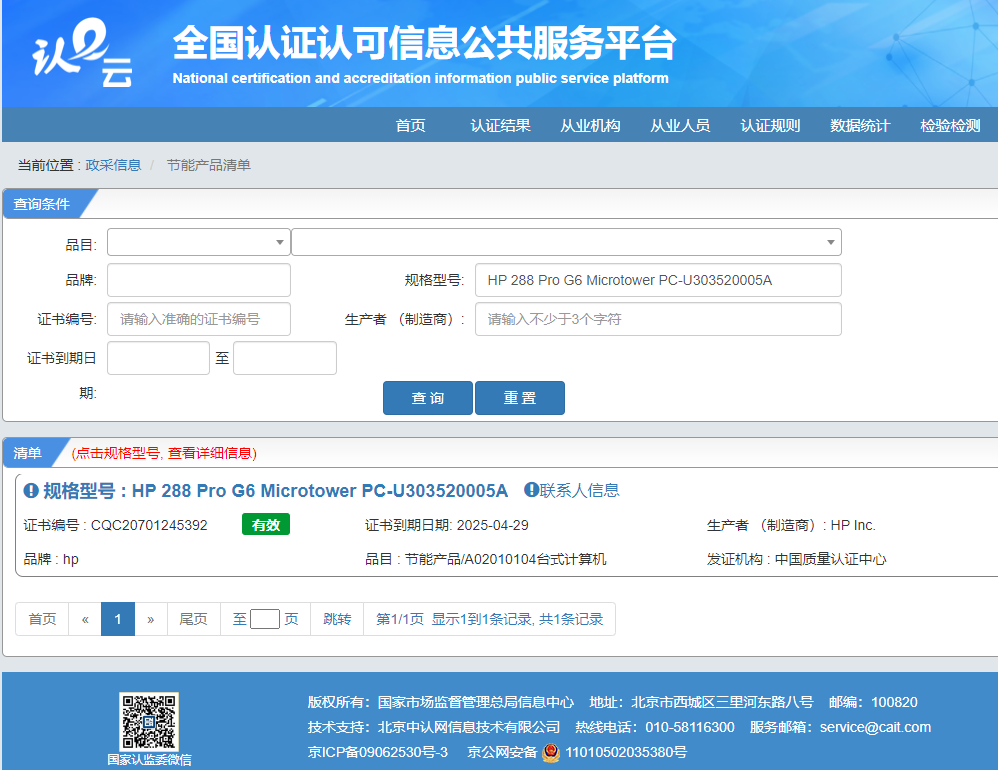Image resolution: width=998 pixels, height=770 pixels.
Task: Click the info icon before 联系人信息
Action: tap(531, 490)
